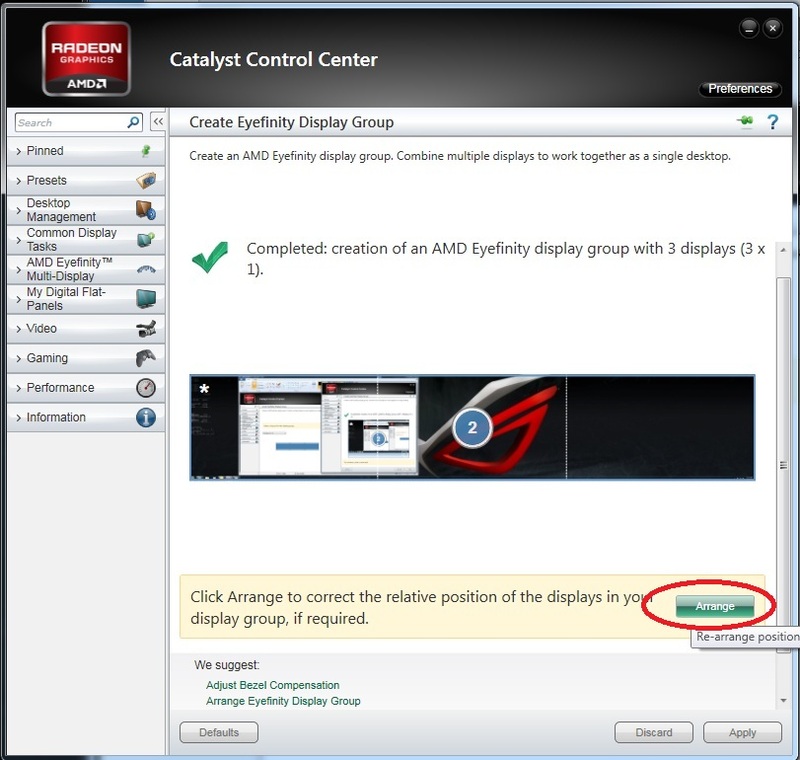Click the My Digital Flat-Panels monitor icon
The width and height of the screenshot is (800, 760).
click(x=146, y=299)
